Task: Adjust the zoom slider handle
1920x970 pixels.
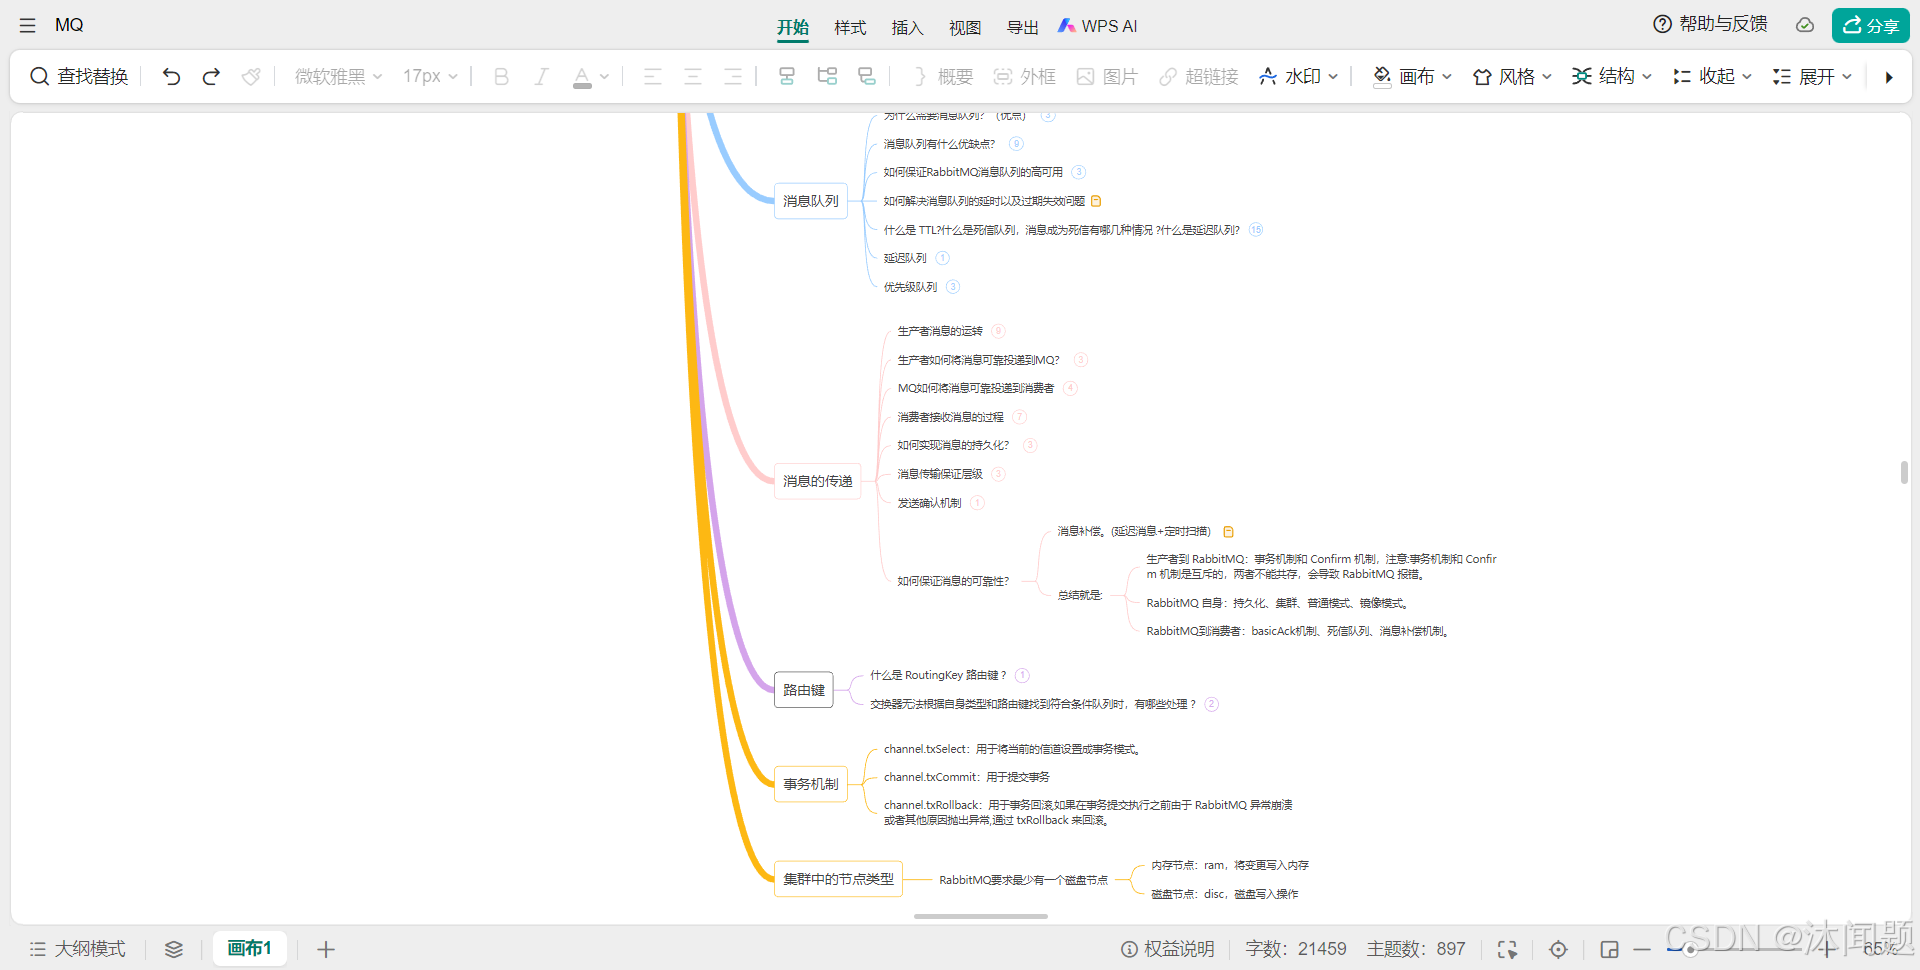Action: pyautogui.click(x=1690, y=950)
